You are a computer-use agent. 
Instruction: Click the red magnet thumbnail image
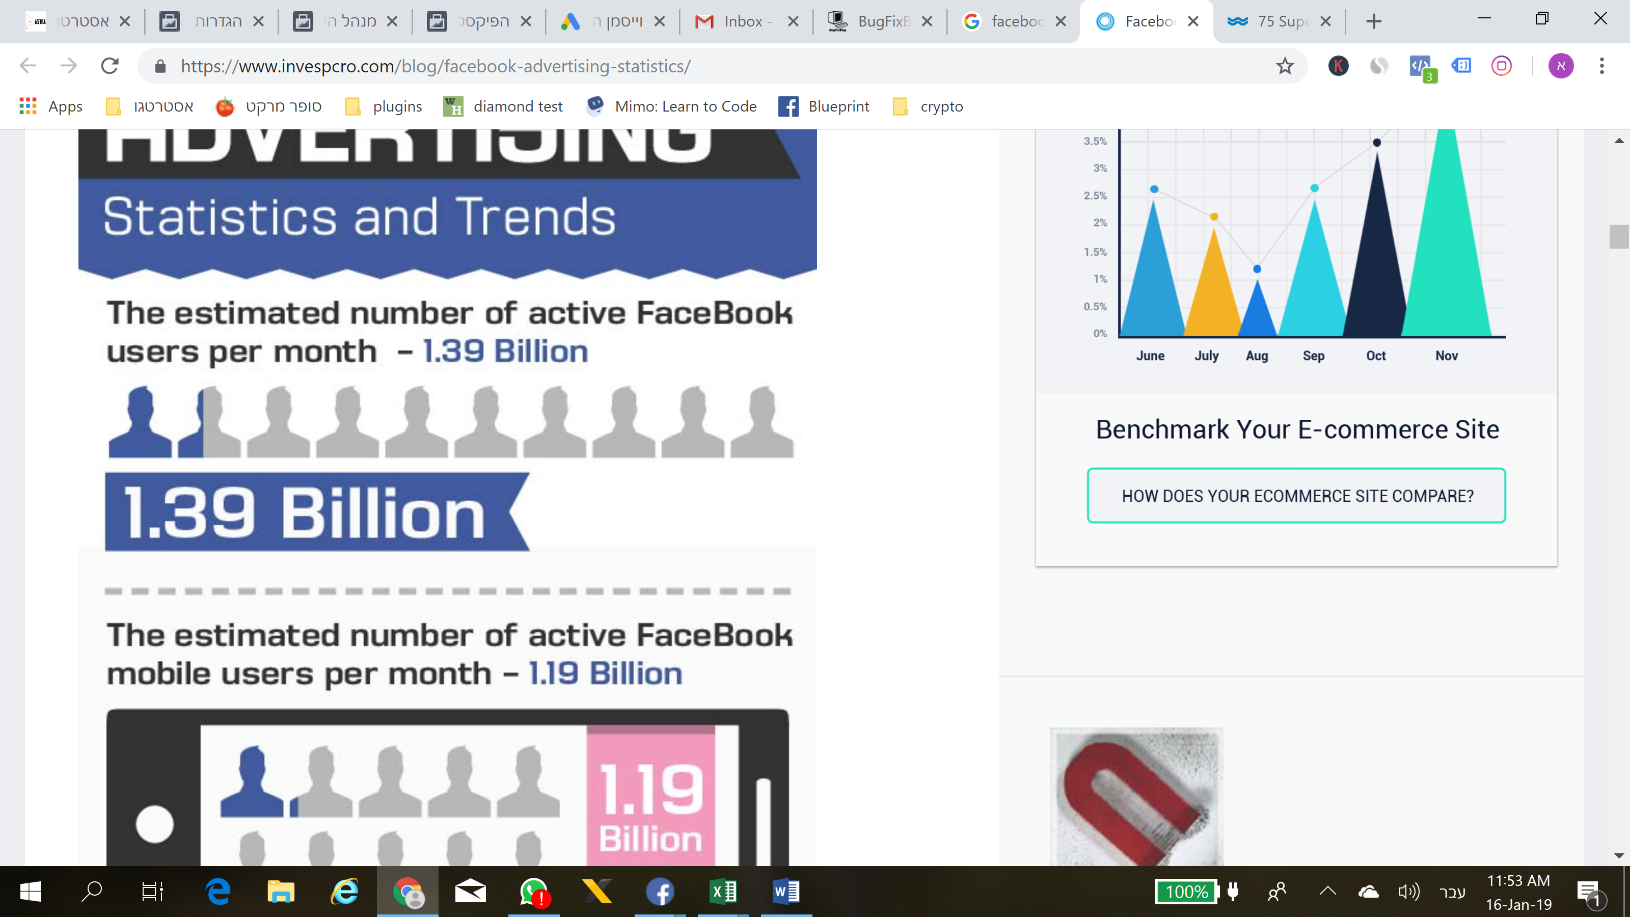pos(1136,797)
